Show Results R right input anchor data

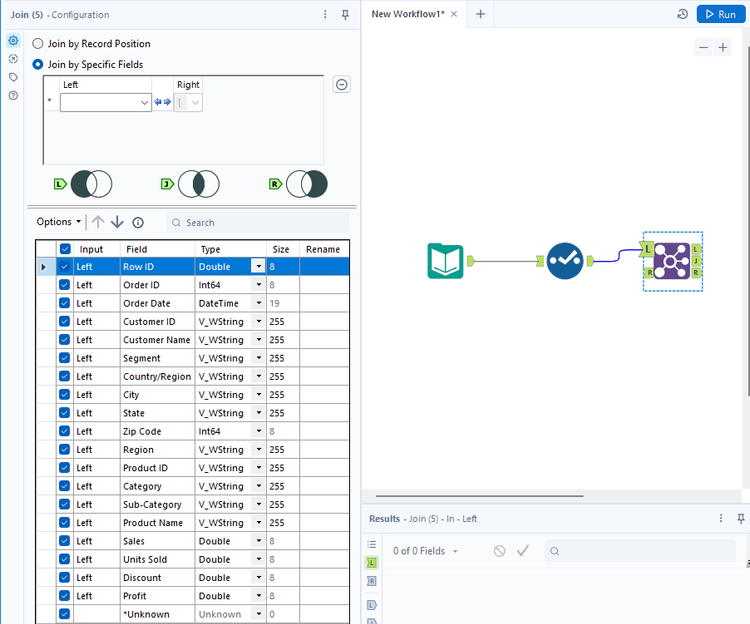point(372,581)
